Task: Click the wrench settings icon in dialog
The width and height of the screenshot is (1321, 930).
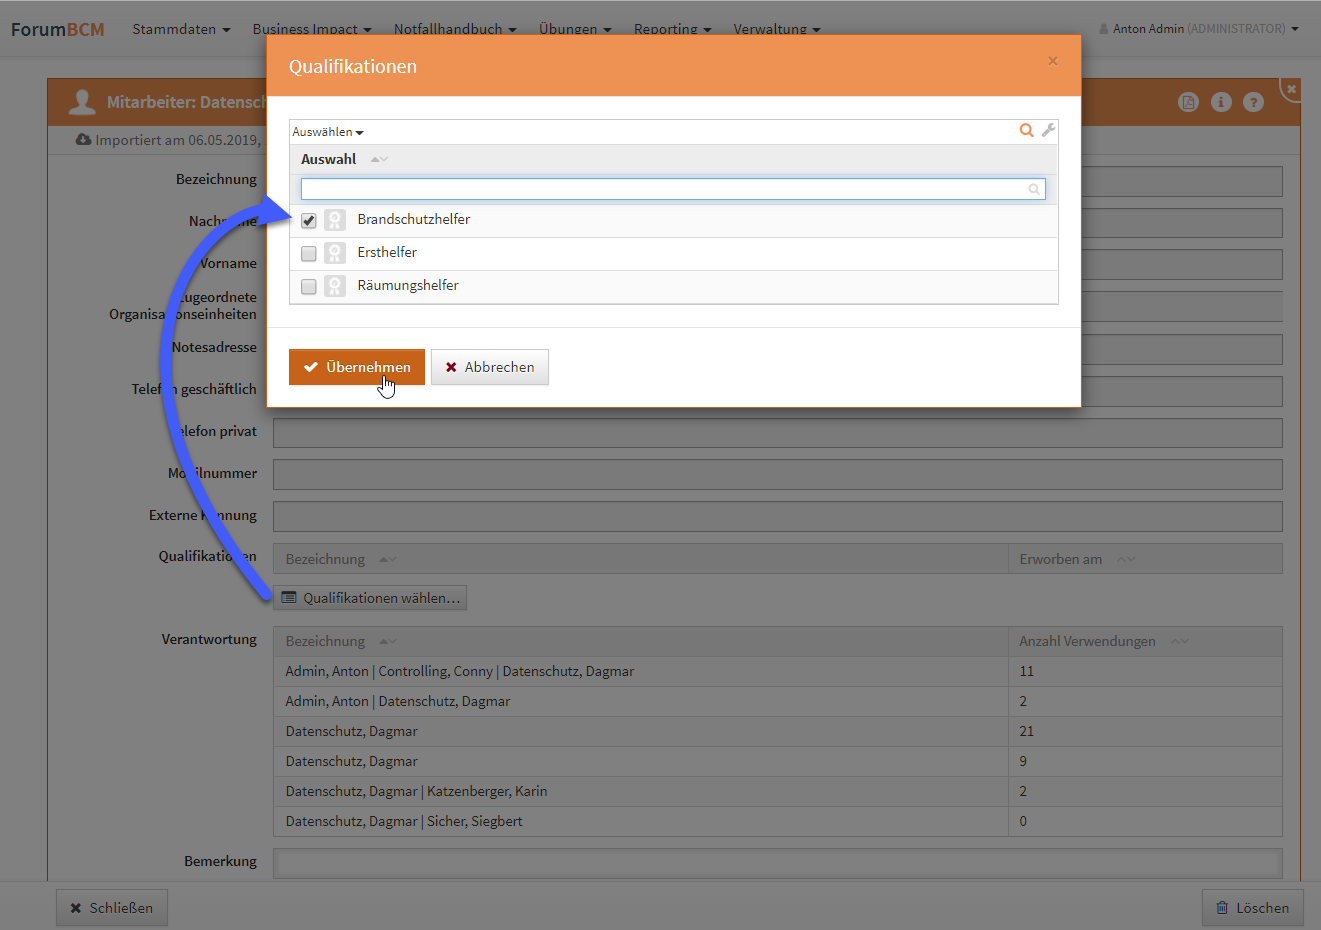Action: pos(1048,130)
